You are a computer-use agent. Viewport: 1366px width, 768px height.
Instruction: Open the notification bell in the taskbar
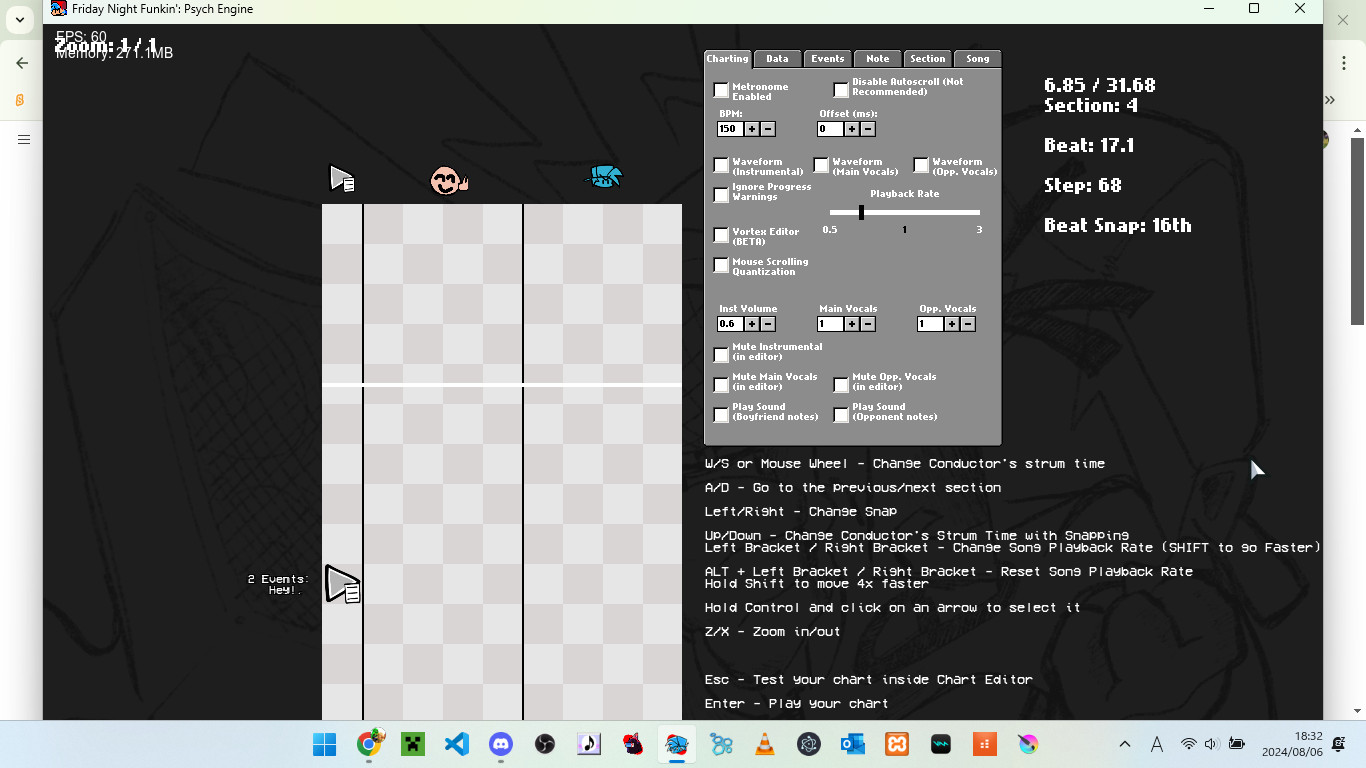[1339, 744]
